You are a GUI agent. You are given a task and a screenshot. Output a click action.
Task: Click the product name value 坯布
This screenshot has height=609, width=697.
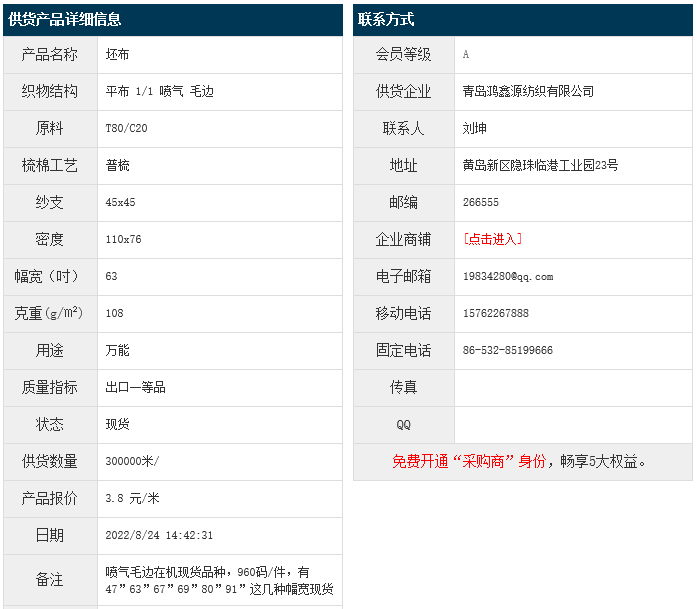pos(117,54)
